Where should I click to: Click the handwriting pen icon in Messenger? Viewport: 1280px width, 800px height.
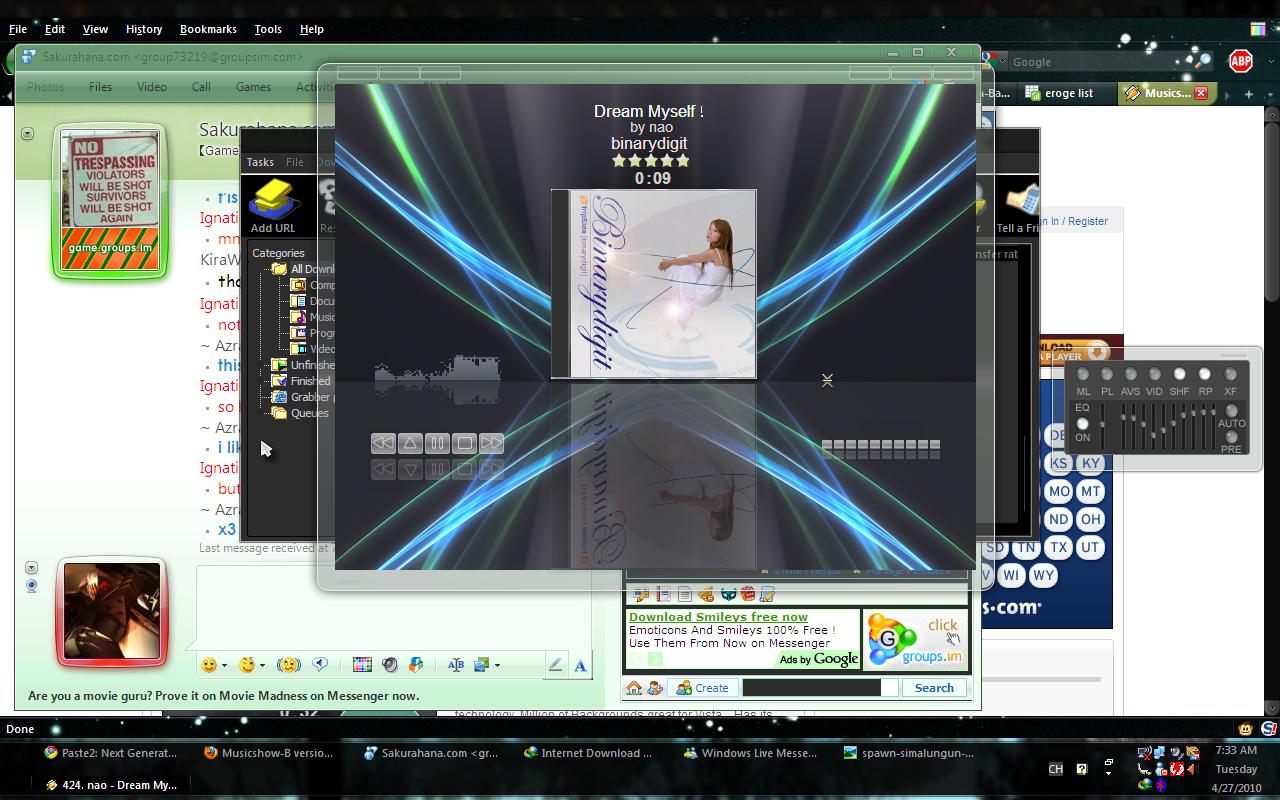click(x=556, y=665)
